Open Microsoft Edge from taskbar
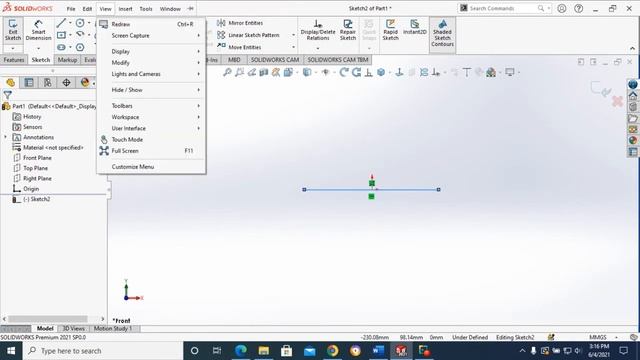This screenshot has width=640, height=360. click(x=241, y=351)
